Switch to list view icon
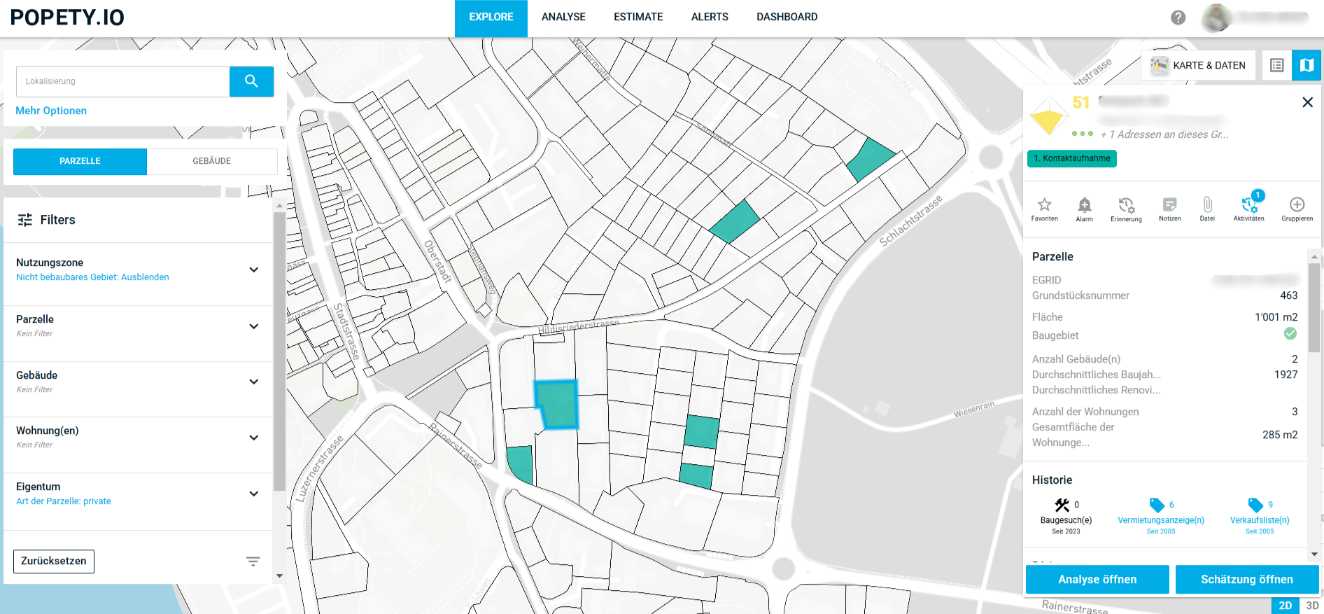Image resolution: width=1324 pixels, height=614 pixels. [1277, 65]
